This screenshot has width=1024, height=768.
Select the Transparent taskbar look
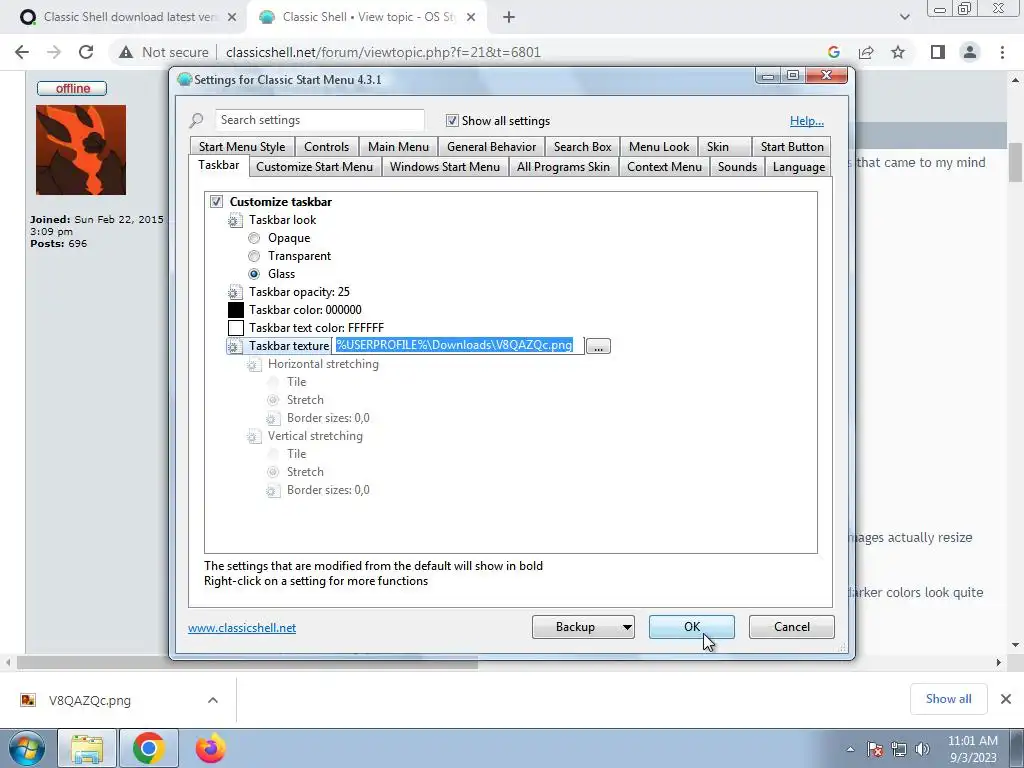pos(254,256)
